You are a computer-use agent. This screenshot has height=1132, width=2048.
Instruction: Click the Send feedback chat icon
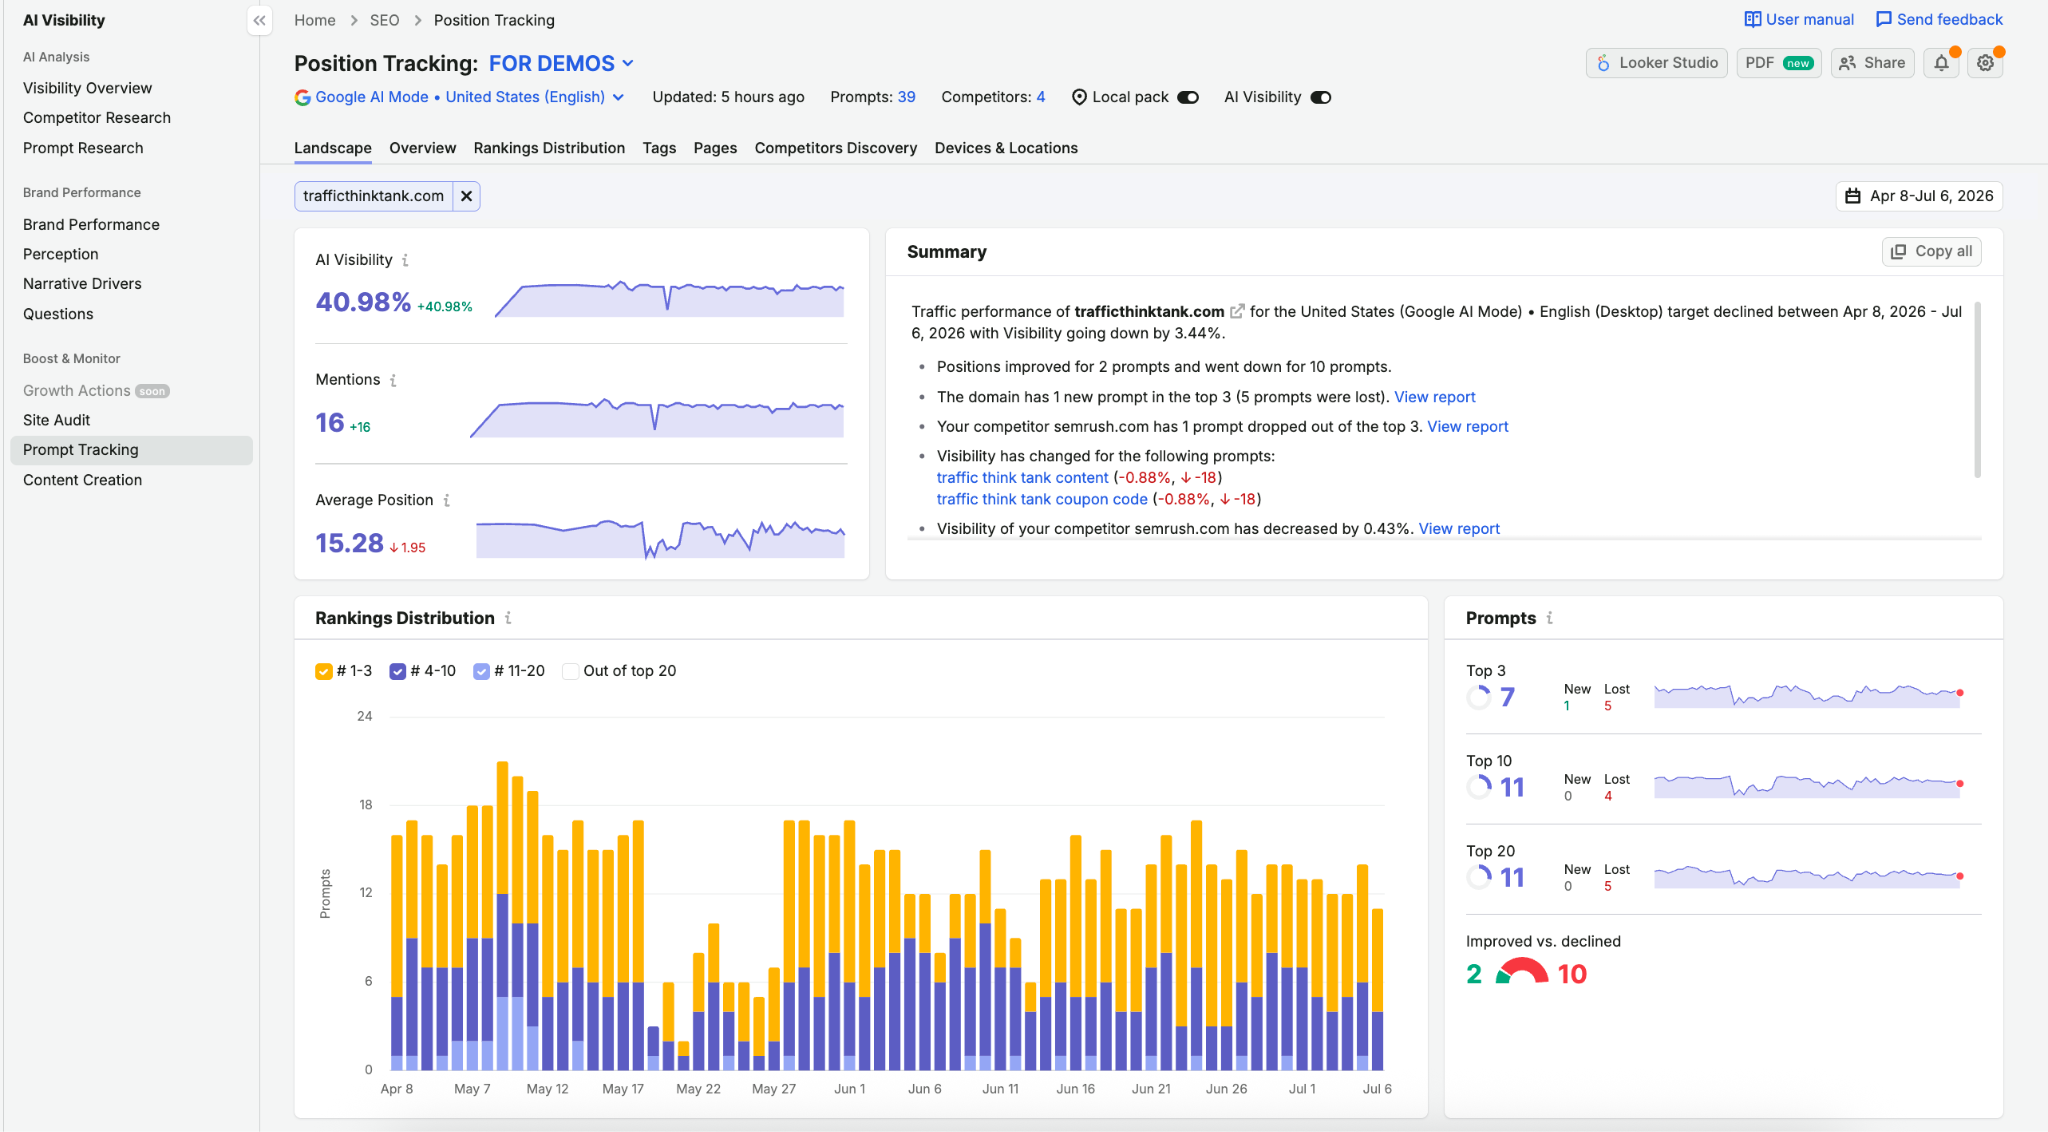pyautogui.click(x=1884, y=19)
